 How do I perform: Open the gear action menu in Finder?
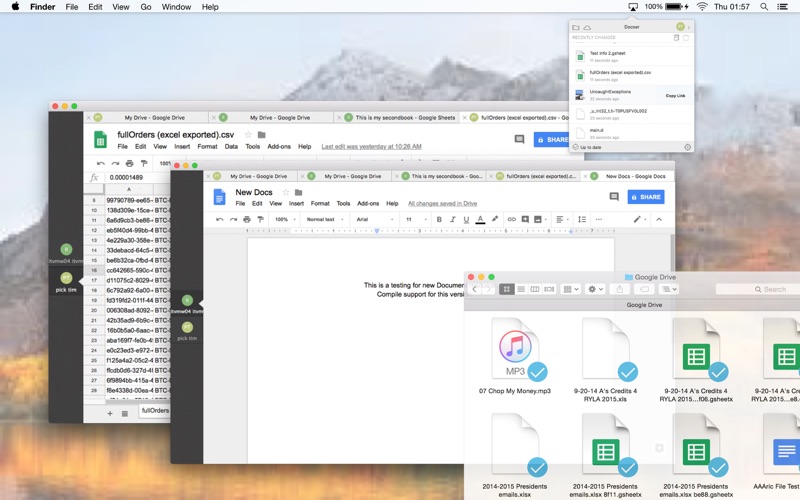[x=595, y=289]
